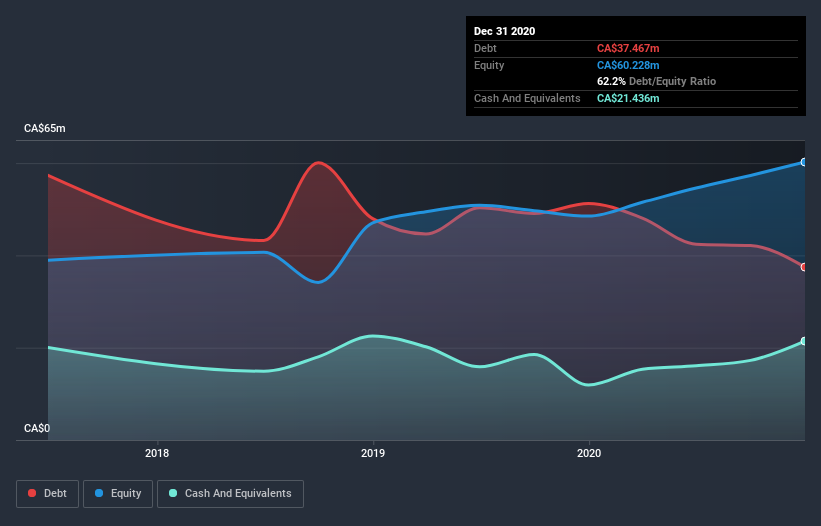
Task: Toggle the Equity series legend button
Action: 118,494
